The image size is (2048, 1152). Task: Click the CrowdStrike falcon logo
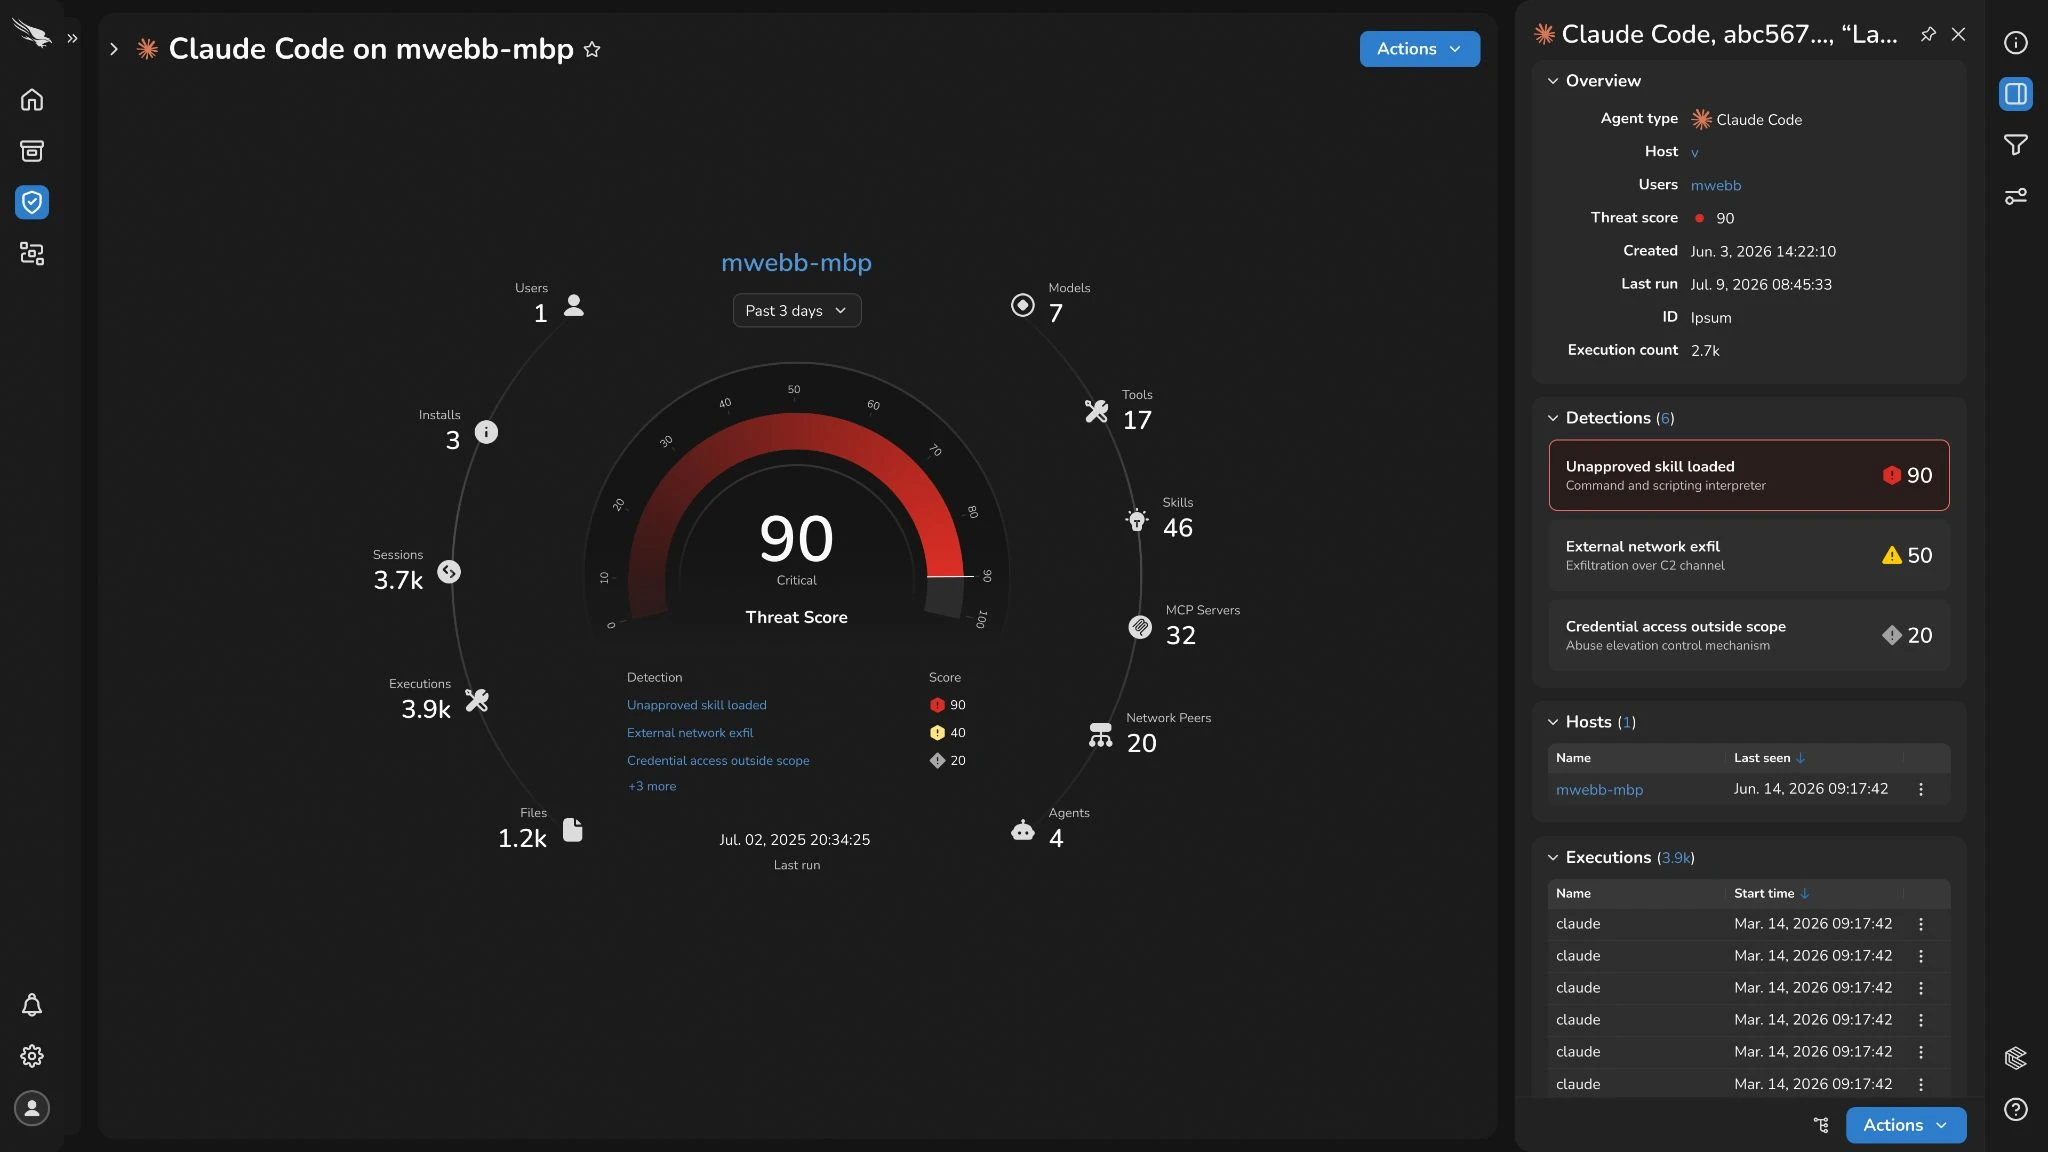(31, 35)
